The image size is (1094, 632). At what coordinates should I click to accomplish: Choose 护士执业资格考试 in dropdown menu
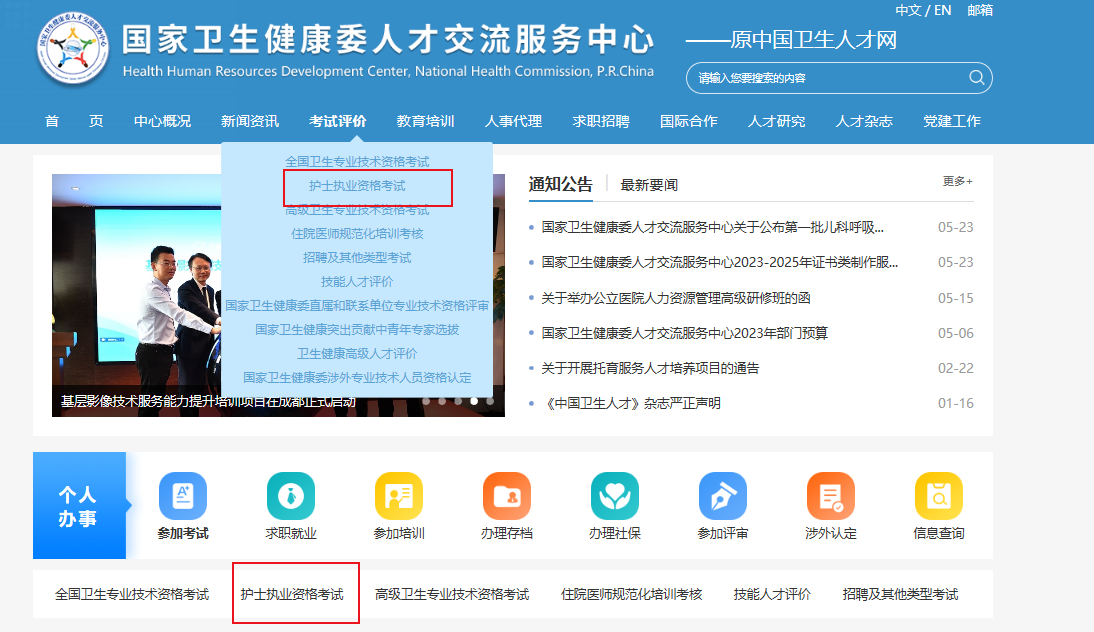(x=357, y=186)
